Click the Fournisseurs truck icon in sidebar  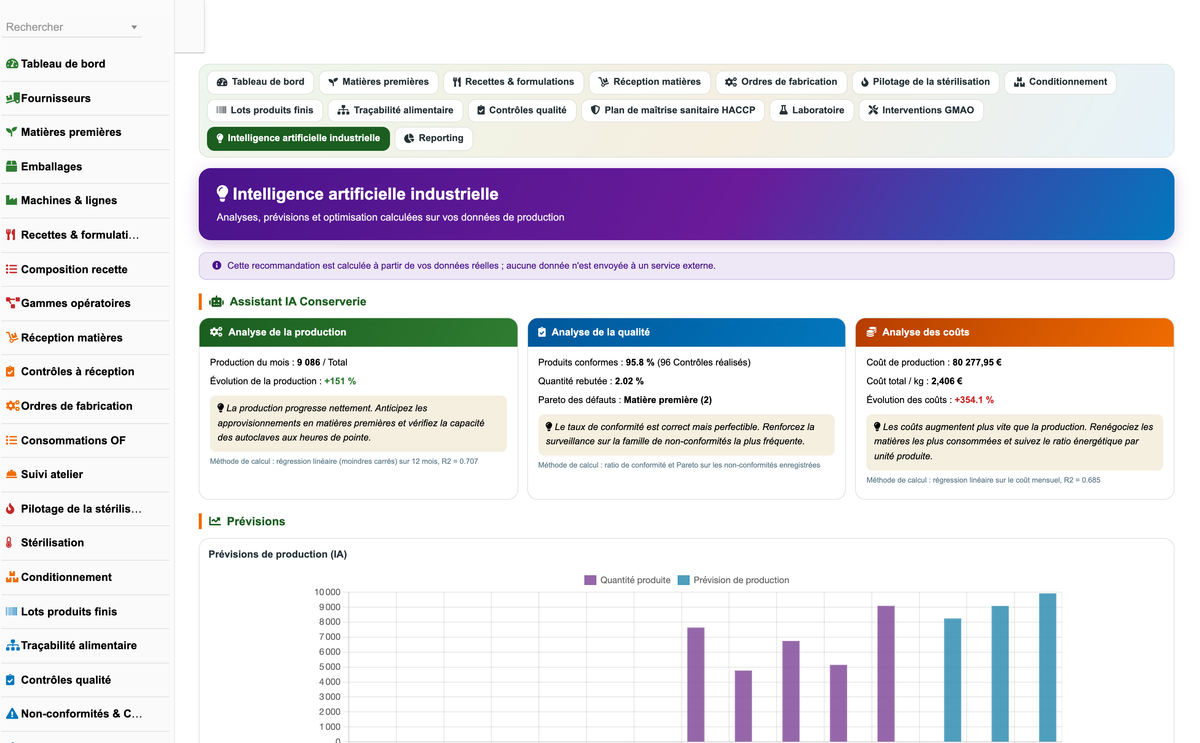[12, 98]
